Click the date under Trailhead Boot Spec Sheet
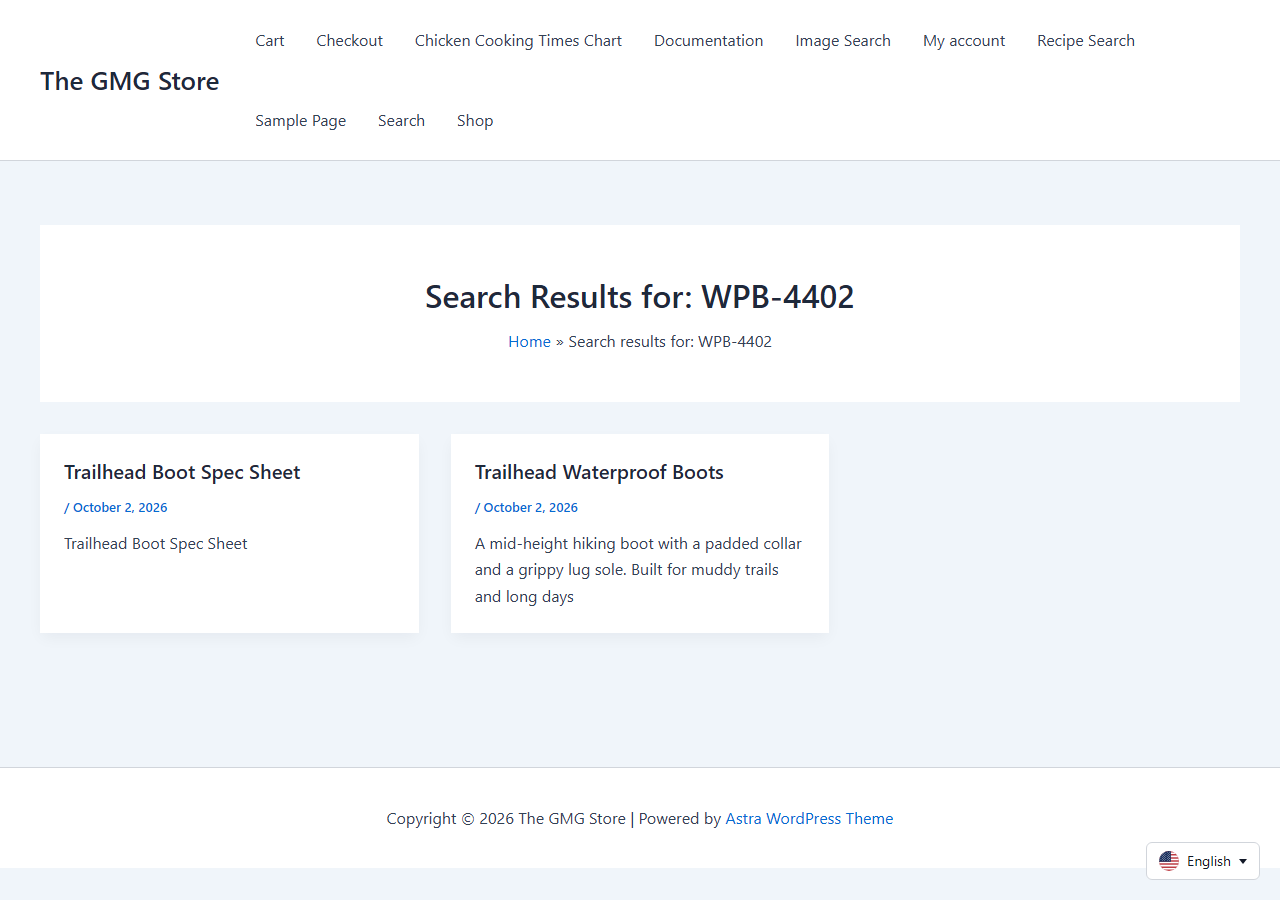This screenshot has width=1280, height=900. tap(120, 508)
